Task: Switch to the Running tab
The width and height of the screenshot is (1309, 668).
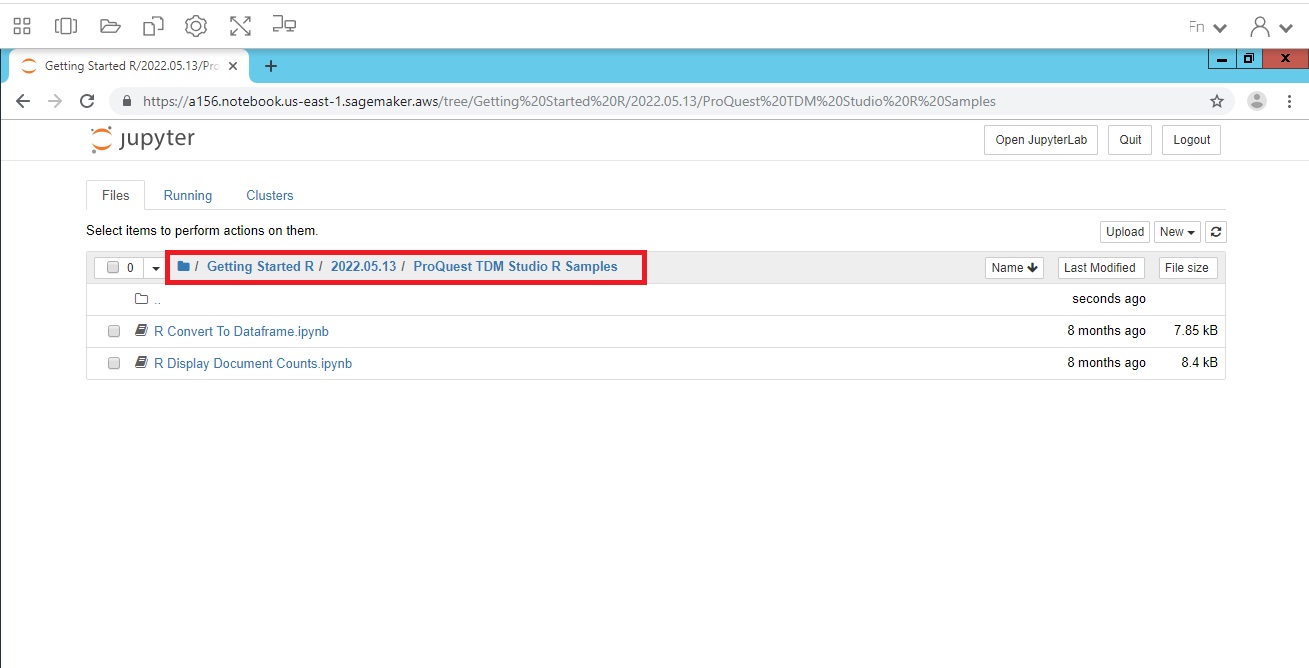Action: pyautogui.click(x=188, y=196)
